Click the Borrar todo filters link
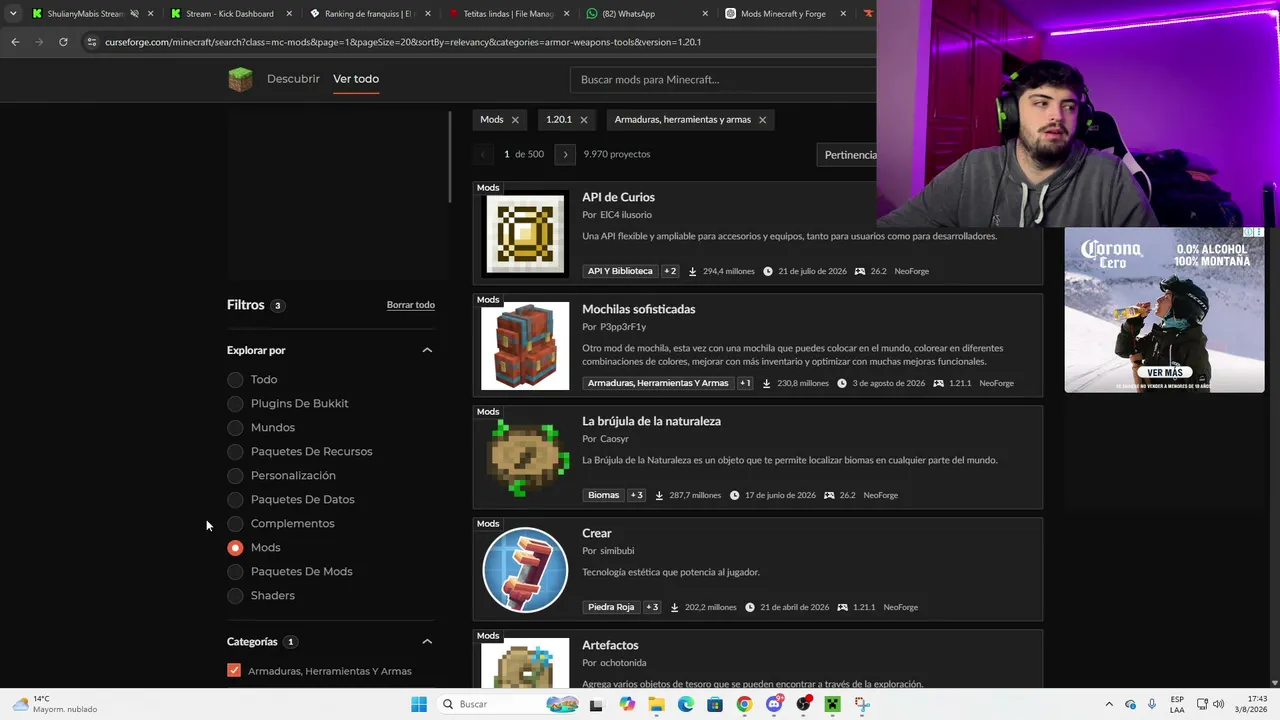 (x=411, y=305)
